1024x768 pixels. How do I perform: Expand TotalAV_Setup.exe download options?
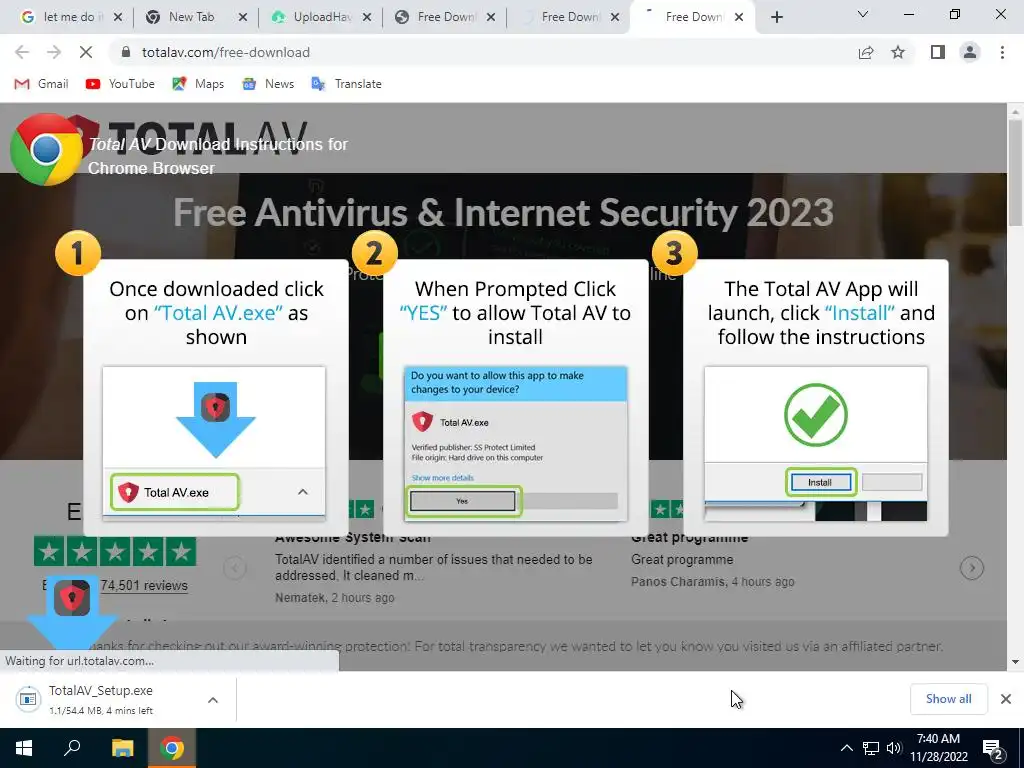(x=212, y=700)
